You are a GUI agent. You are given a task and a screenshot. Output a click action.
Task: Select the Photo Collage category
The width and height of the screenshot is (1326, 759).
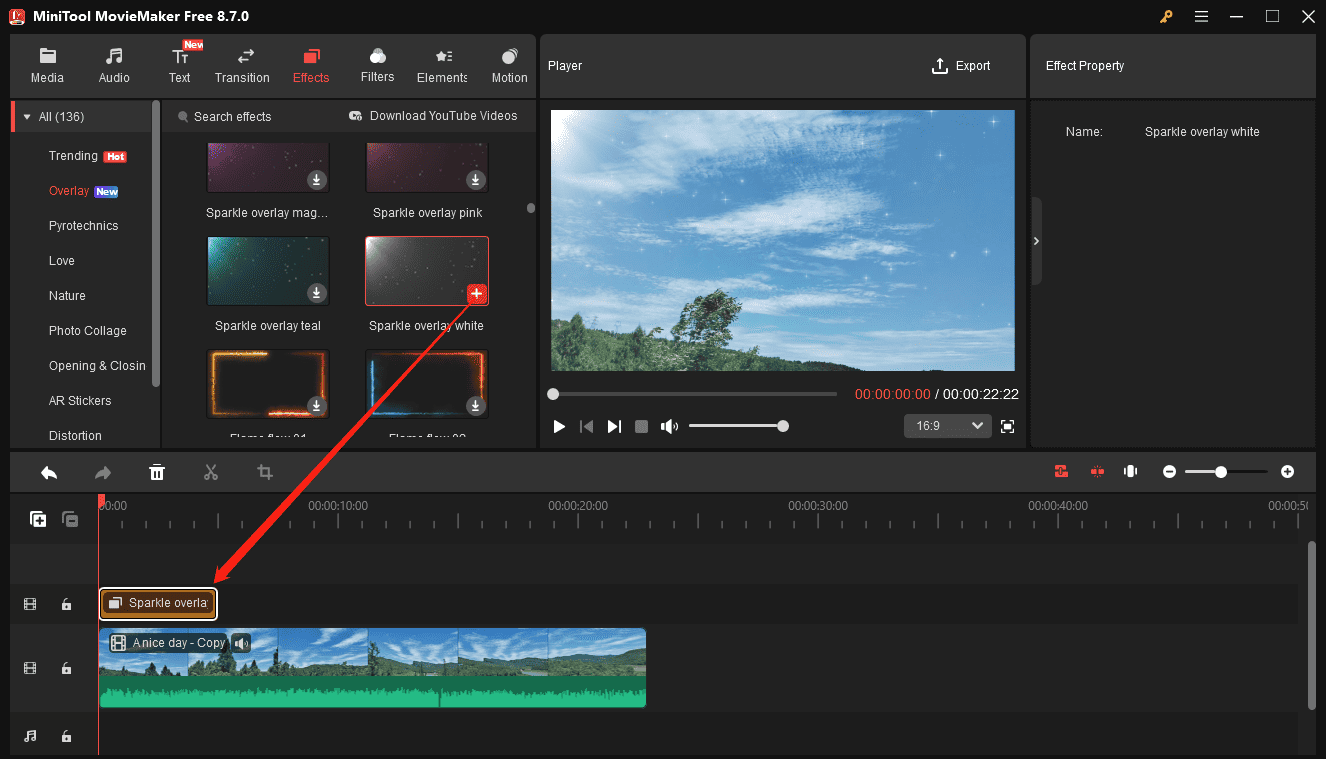coord(88,331)
